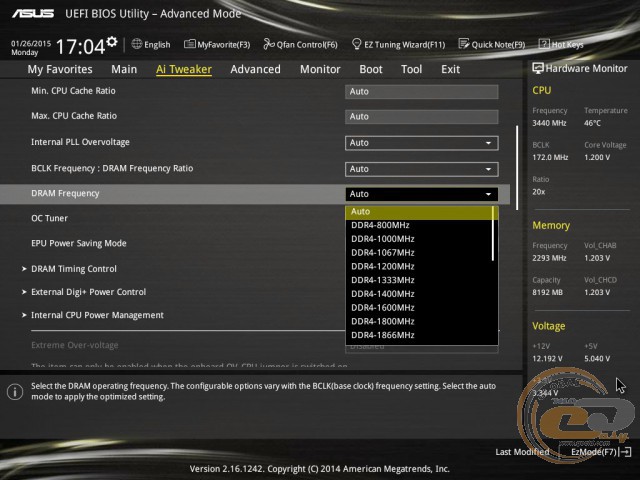
Task: Click the Quick Note notepad icon
Action: [x=464, y=44]
